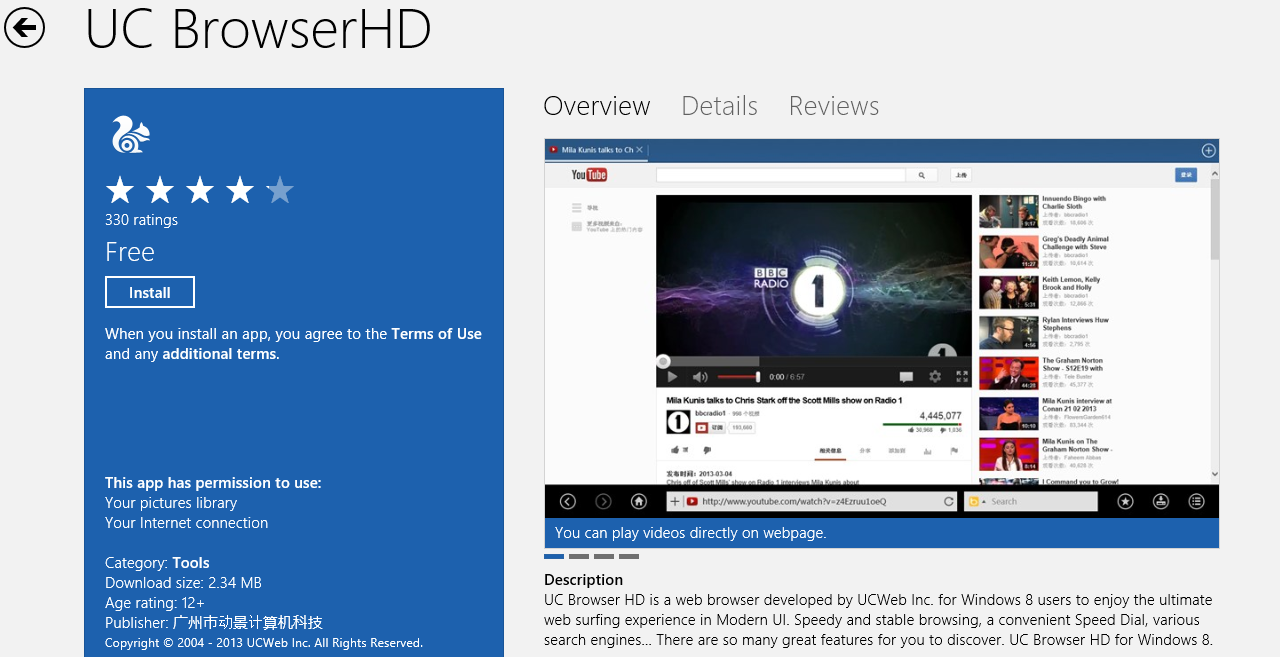The width and height of the screenshot is (1280, 657).
Task: Select the first blue screenshot page indicator
Action: [x=554, y=556]
